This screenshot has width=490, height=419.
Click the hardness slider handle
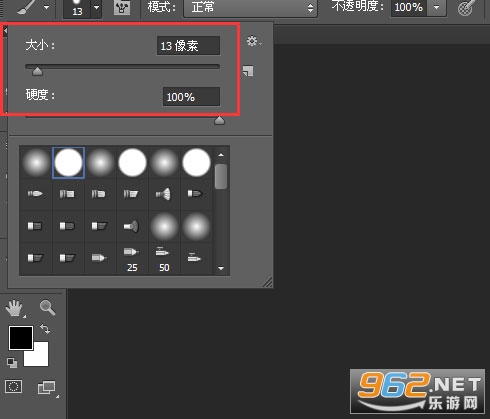point(219,121)
